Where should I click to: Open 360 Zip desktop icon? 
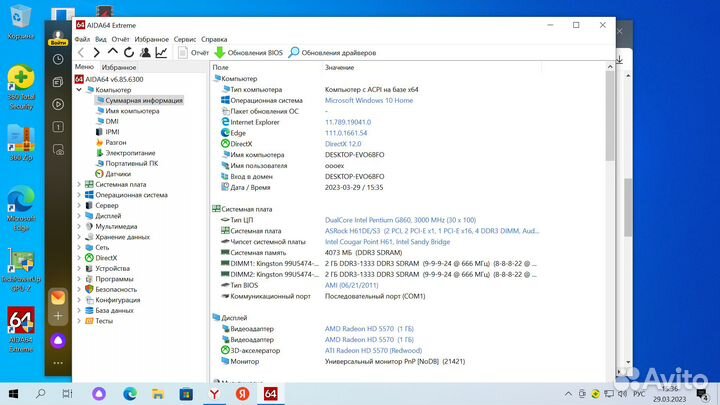point(21,143)
